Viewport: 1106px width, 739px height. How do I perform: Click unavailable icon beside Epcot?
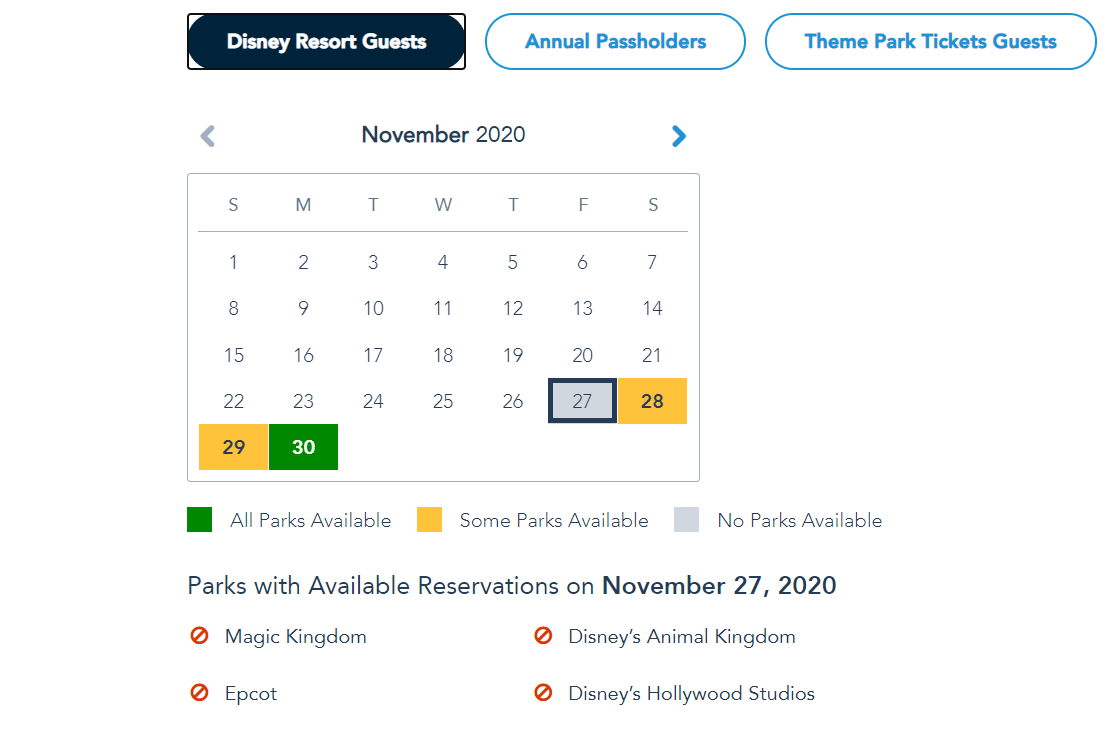[199, 692]
